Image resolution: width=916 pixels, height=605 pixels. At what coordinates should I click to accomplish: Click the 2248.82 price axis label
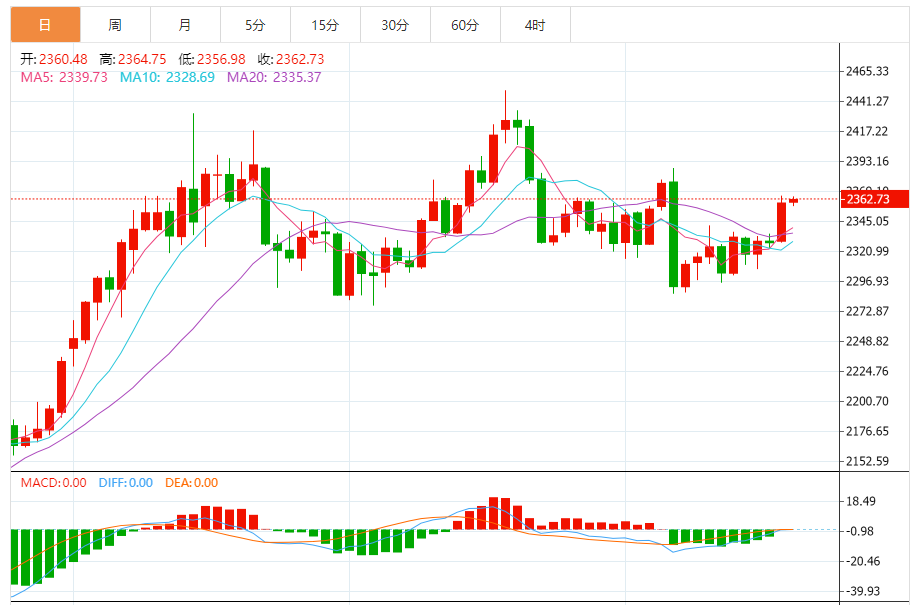click(x=868, y=341)
